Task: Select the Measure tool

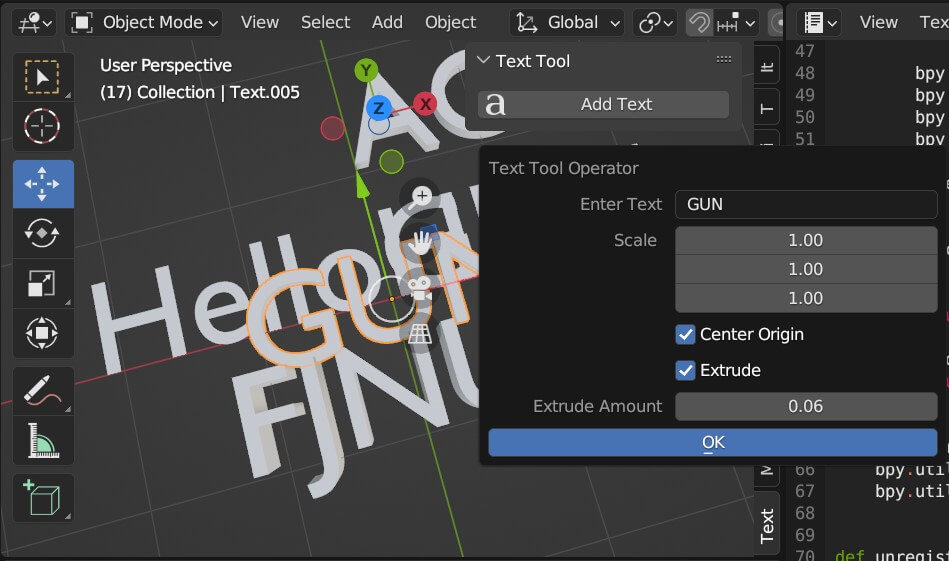Action: pyautogui.click(x=42, y=440)
